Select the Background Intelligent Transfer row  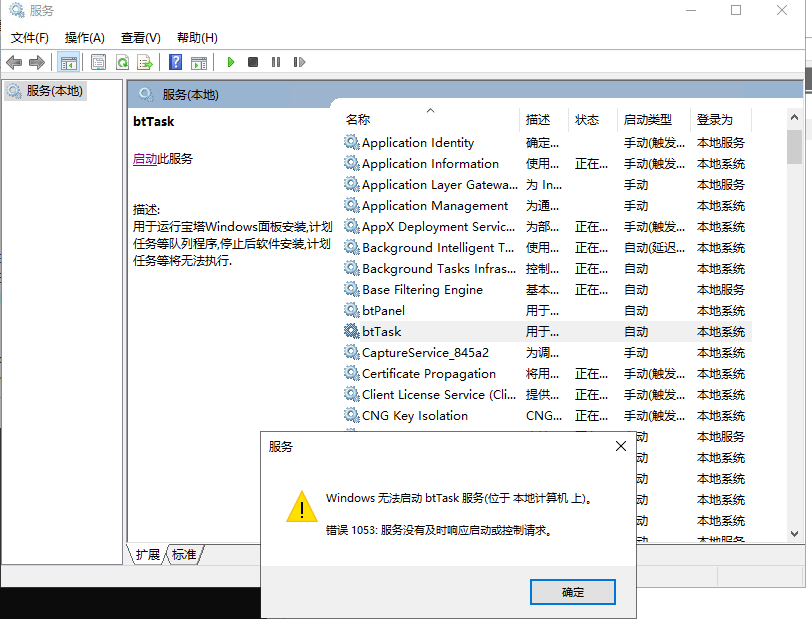pyautogui.click(x=546, y=248)
